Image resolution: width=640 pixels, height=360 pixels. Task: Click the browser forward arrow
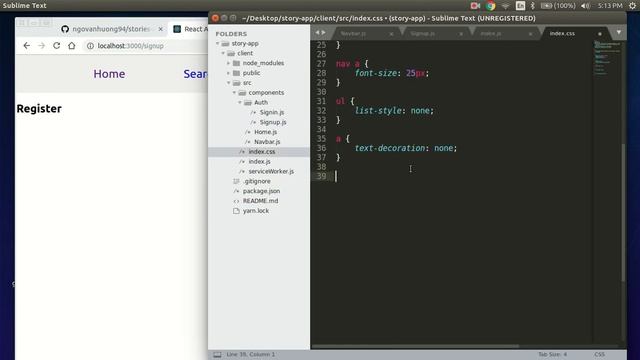click(x=41, y=46)
